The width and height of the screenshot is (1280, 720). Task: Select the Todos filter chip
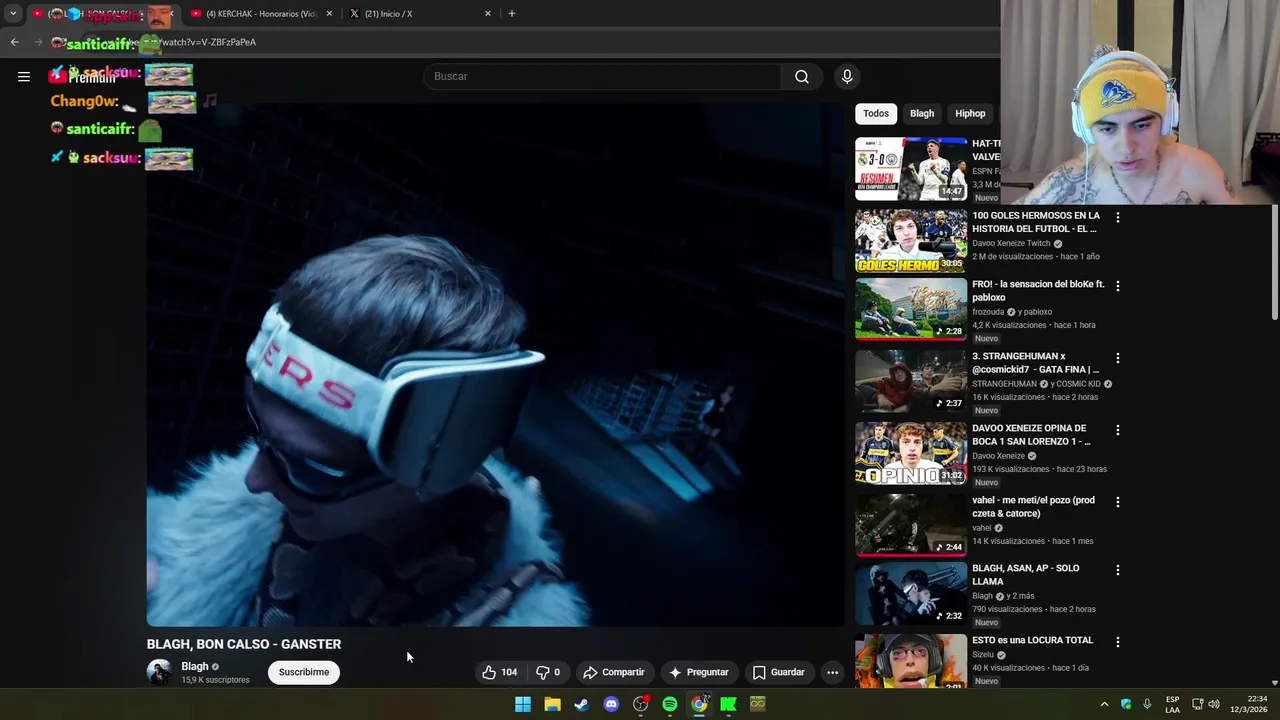pos(876,114)
